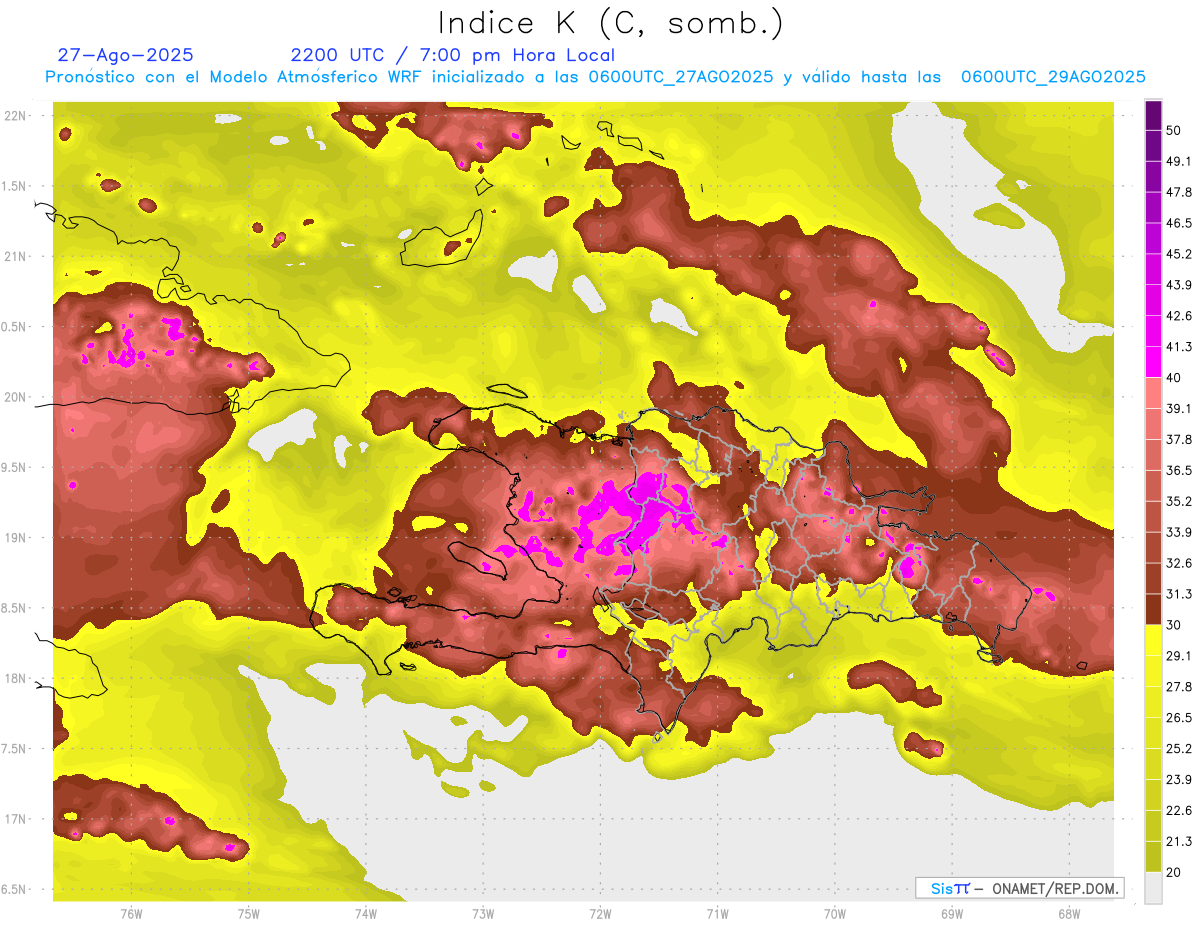Click the WRF model forecast description line
Screen dimensions: 1200x927
point(595,77)
